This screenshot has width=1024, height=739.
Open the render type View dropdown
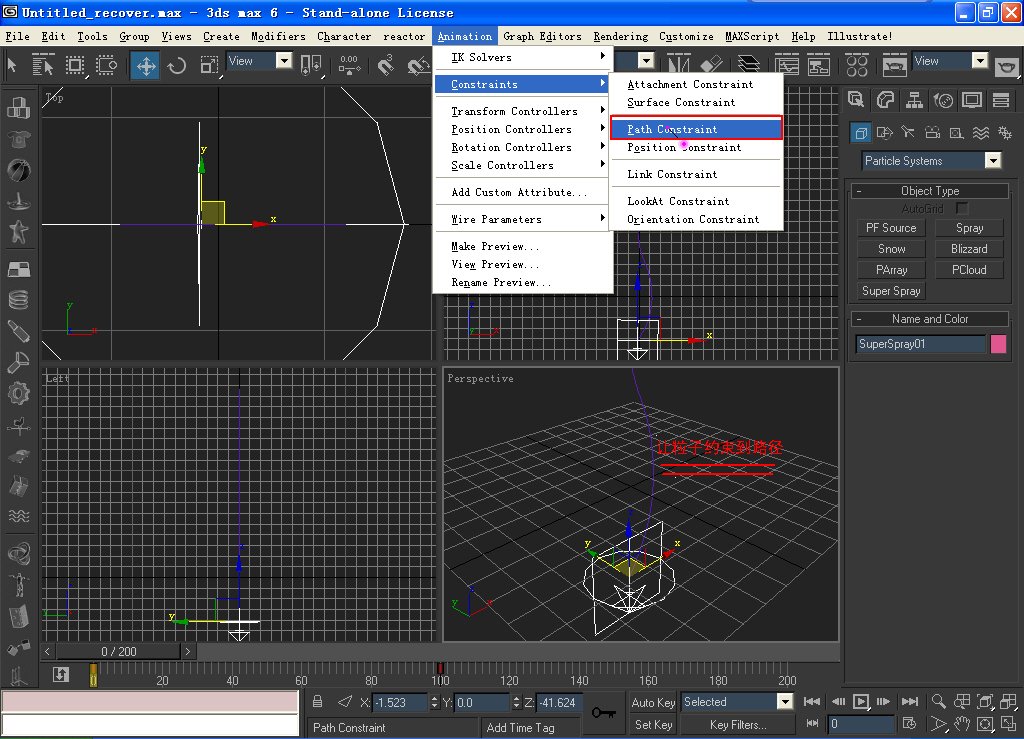point(980,61)
